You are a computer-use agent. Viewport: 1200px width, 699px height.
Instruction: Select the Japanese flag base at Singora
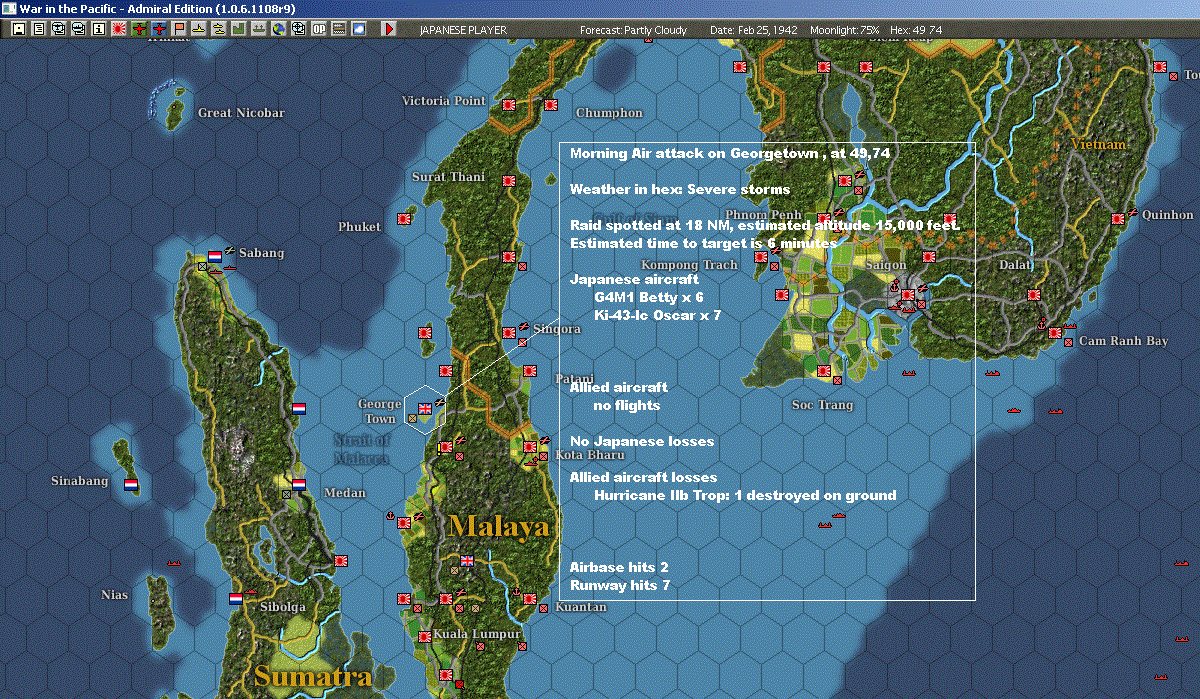coord(508,333)
